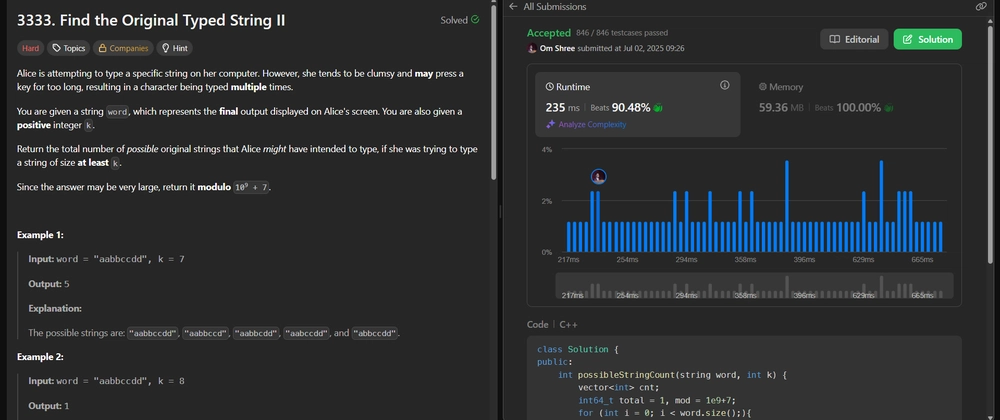Image resolution: width=1000 pixels, height=420 pixels.
Task: Click the C++ language label
Action: (568, 324)
